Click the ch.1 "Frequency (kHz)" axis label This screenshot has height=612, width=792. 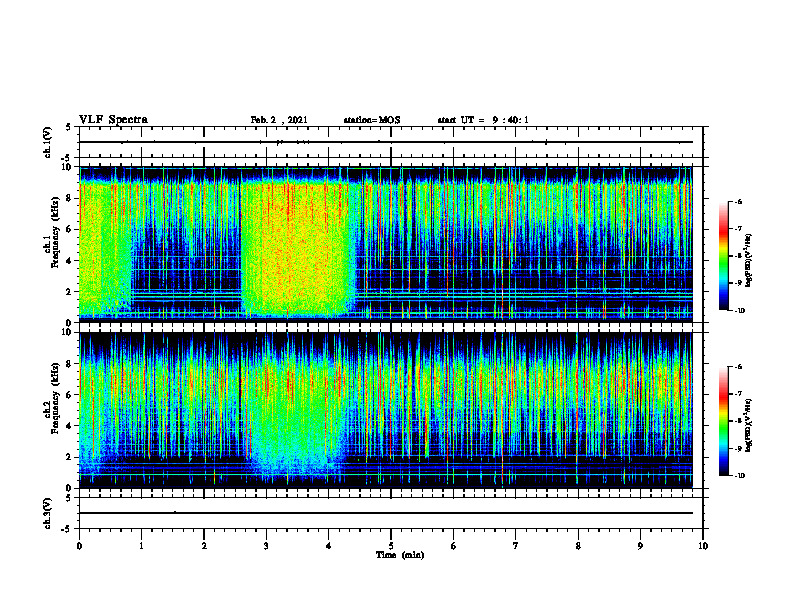tap(55, 232)
